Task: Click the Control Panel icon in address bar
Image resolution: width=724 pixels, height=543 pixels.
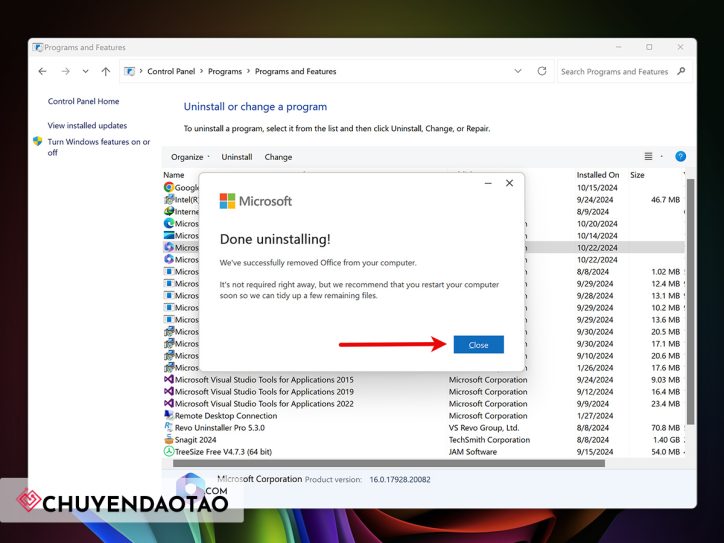Action: tap(130, 71)
